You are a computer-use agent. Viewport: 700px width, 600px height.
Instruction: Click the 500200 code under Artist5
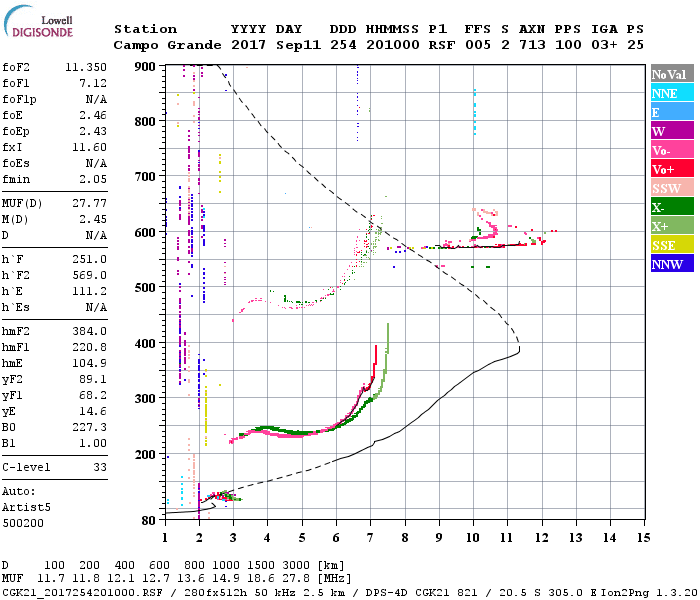[x=23, y=523]
